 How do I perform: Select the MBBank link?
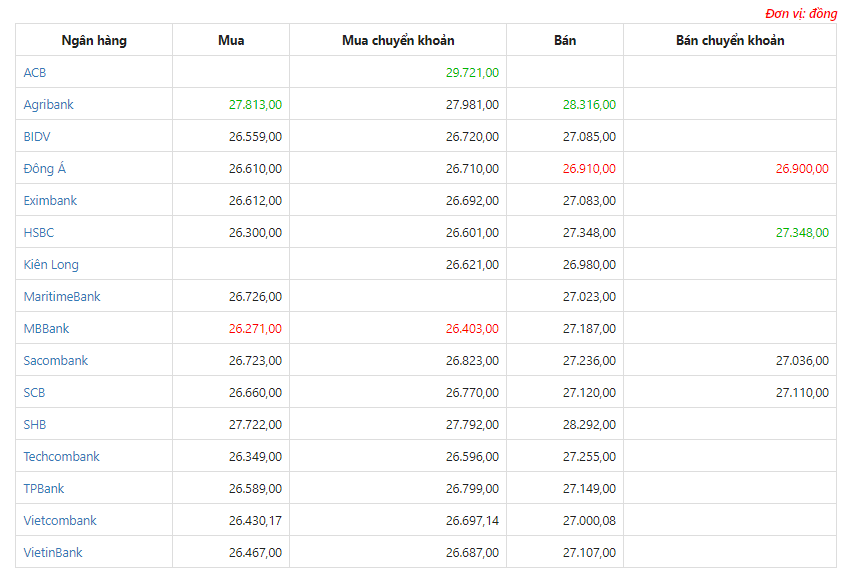click(46, 328)
